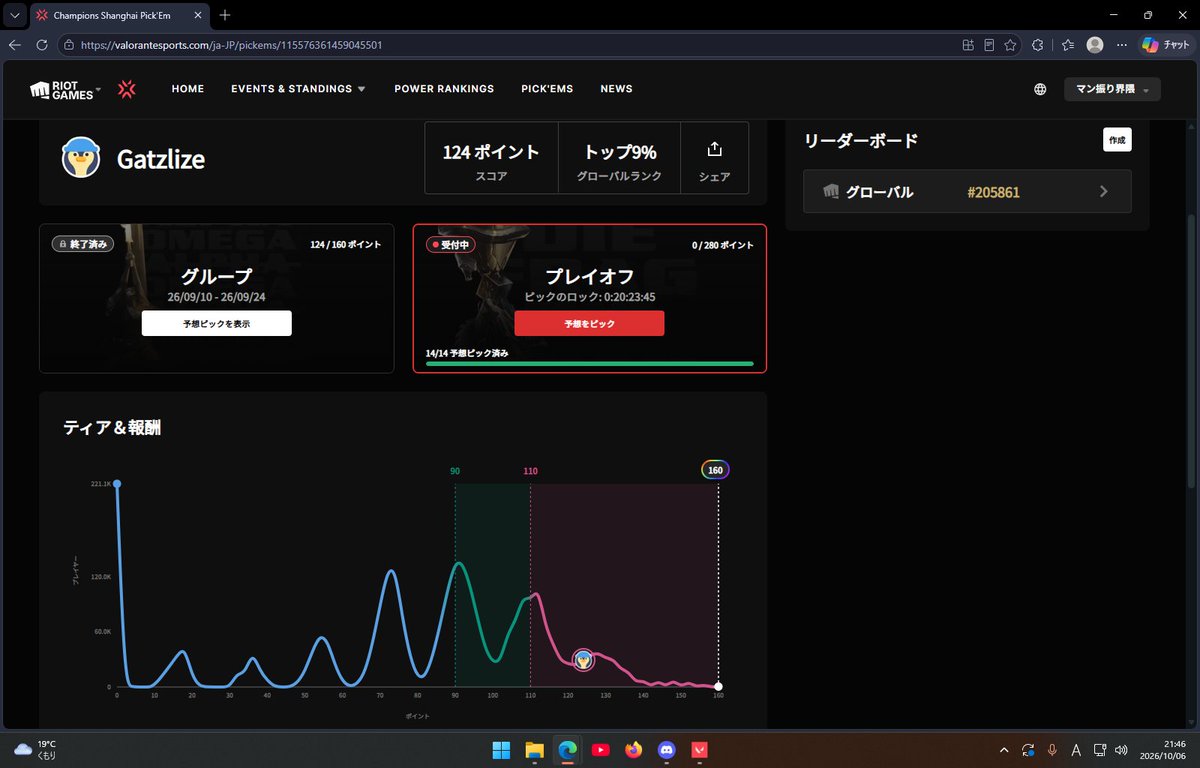This screenshot has width=1200, height=768.
Task: View site info via the lock icon
Action: 69,45
